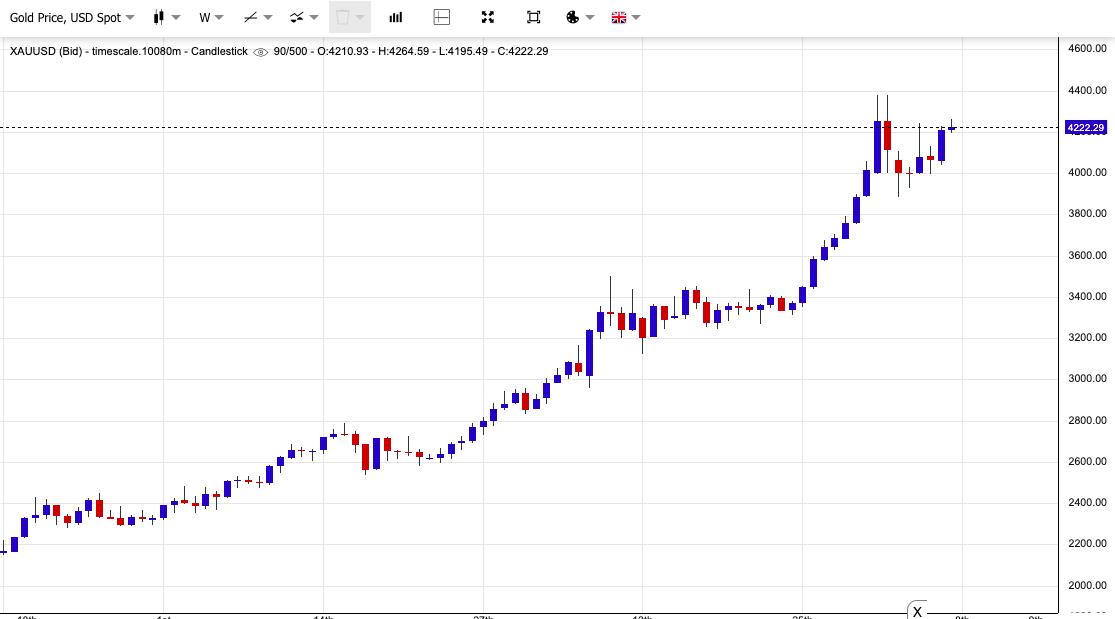
Task: Click the latest candlestick on the chart
Action: point(952,127)
